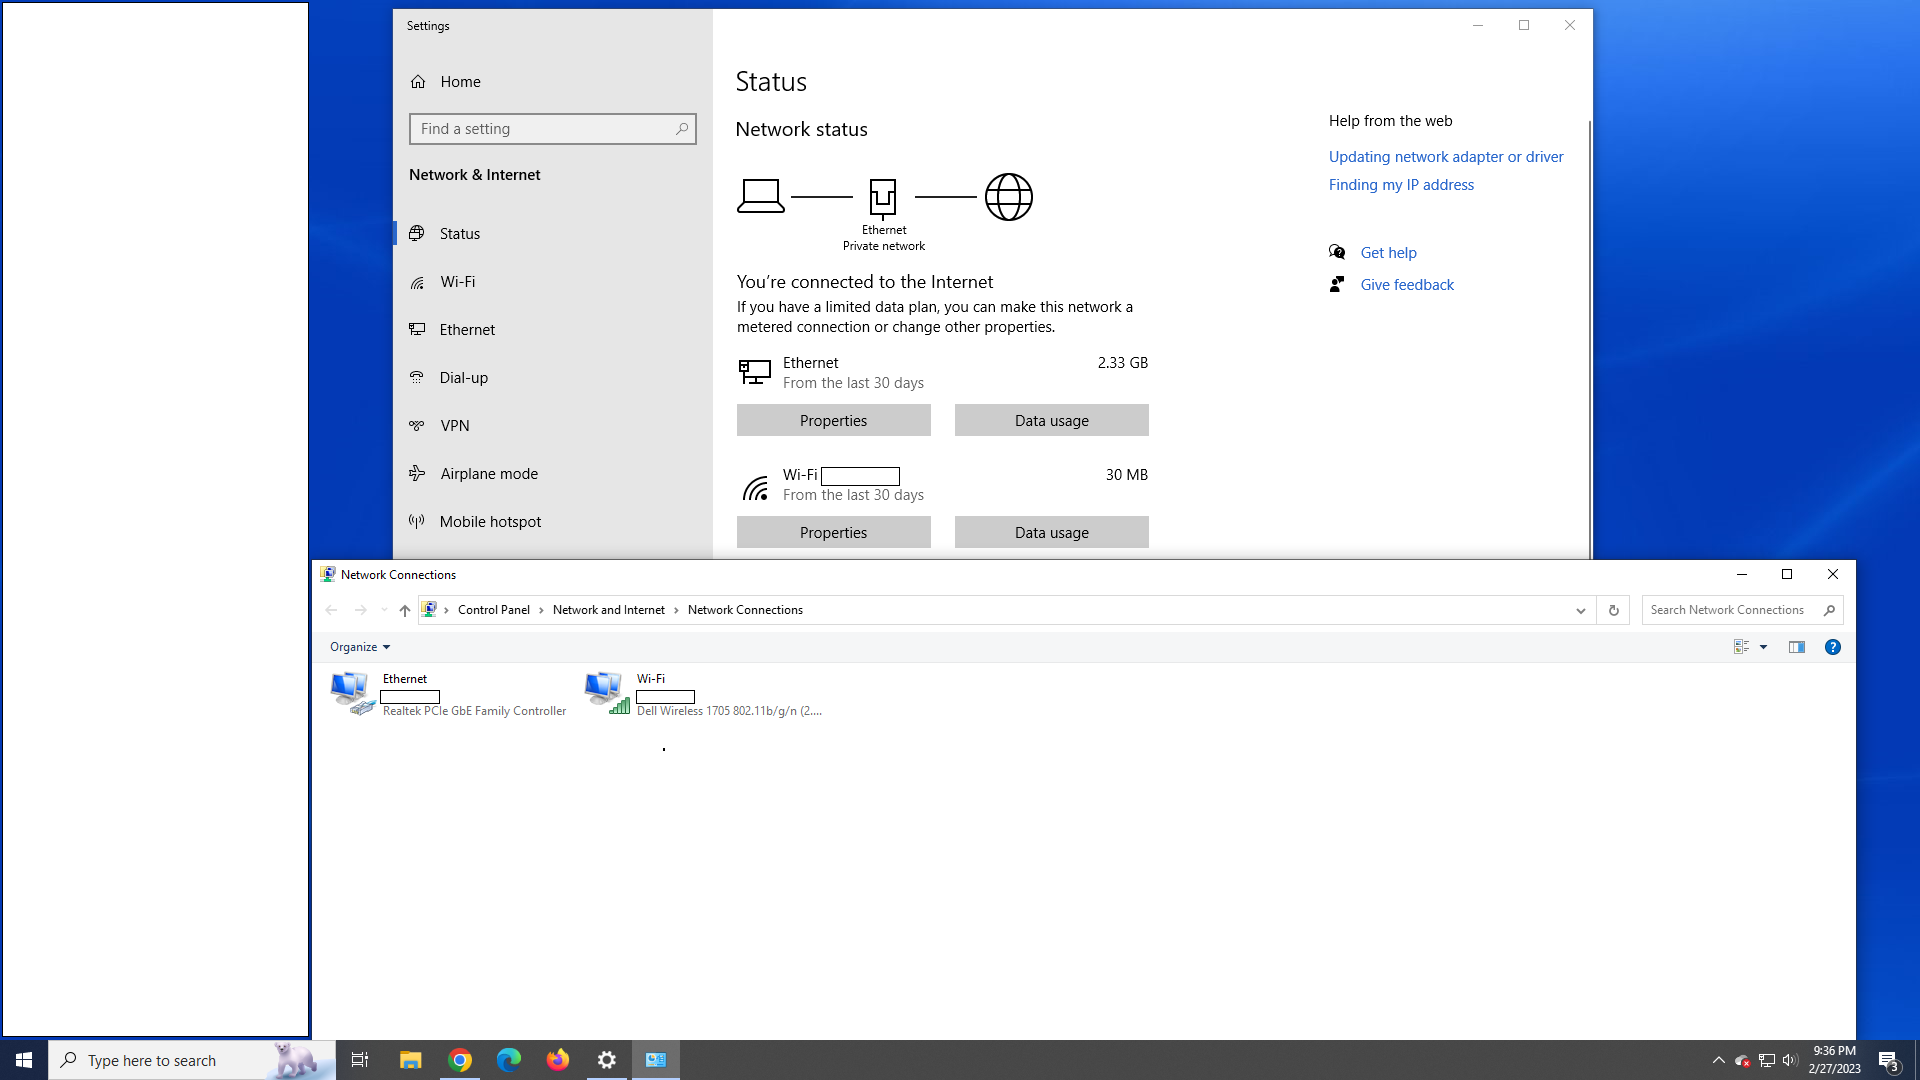Open the Organize dropdown menu
Viewport: 1920px width, 1080px height.
pos(360,647)
